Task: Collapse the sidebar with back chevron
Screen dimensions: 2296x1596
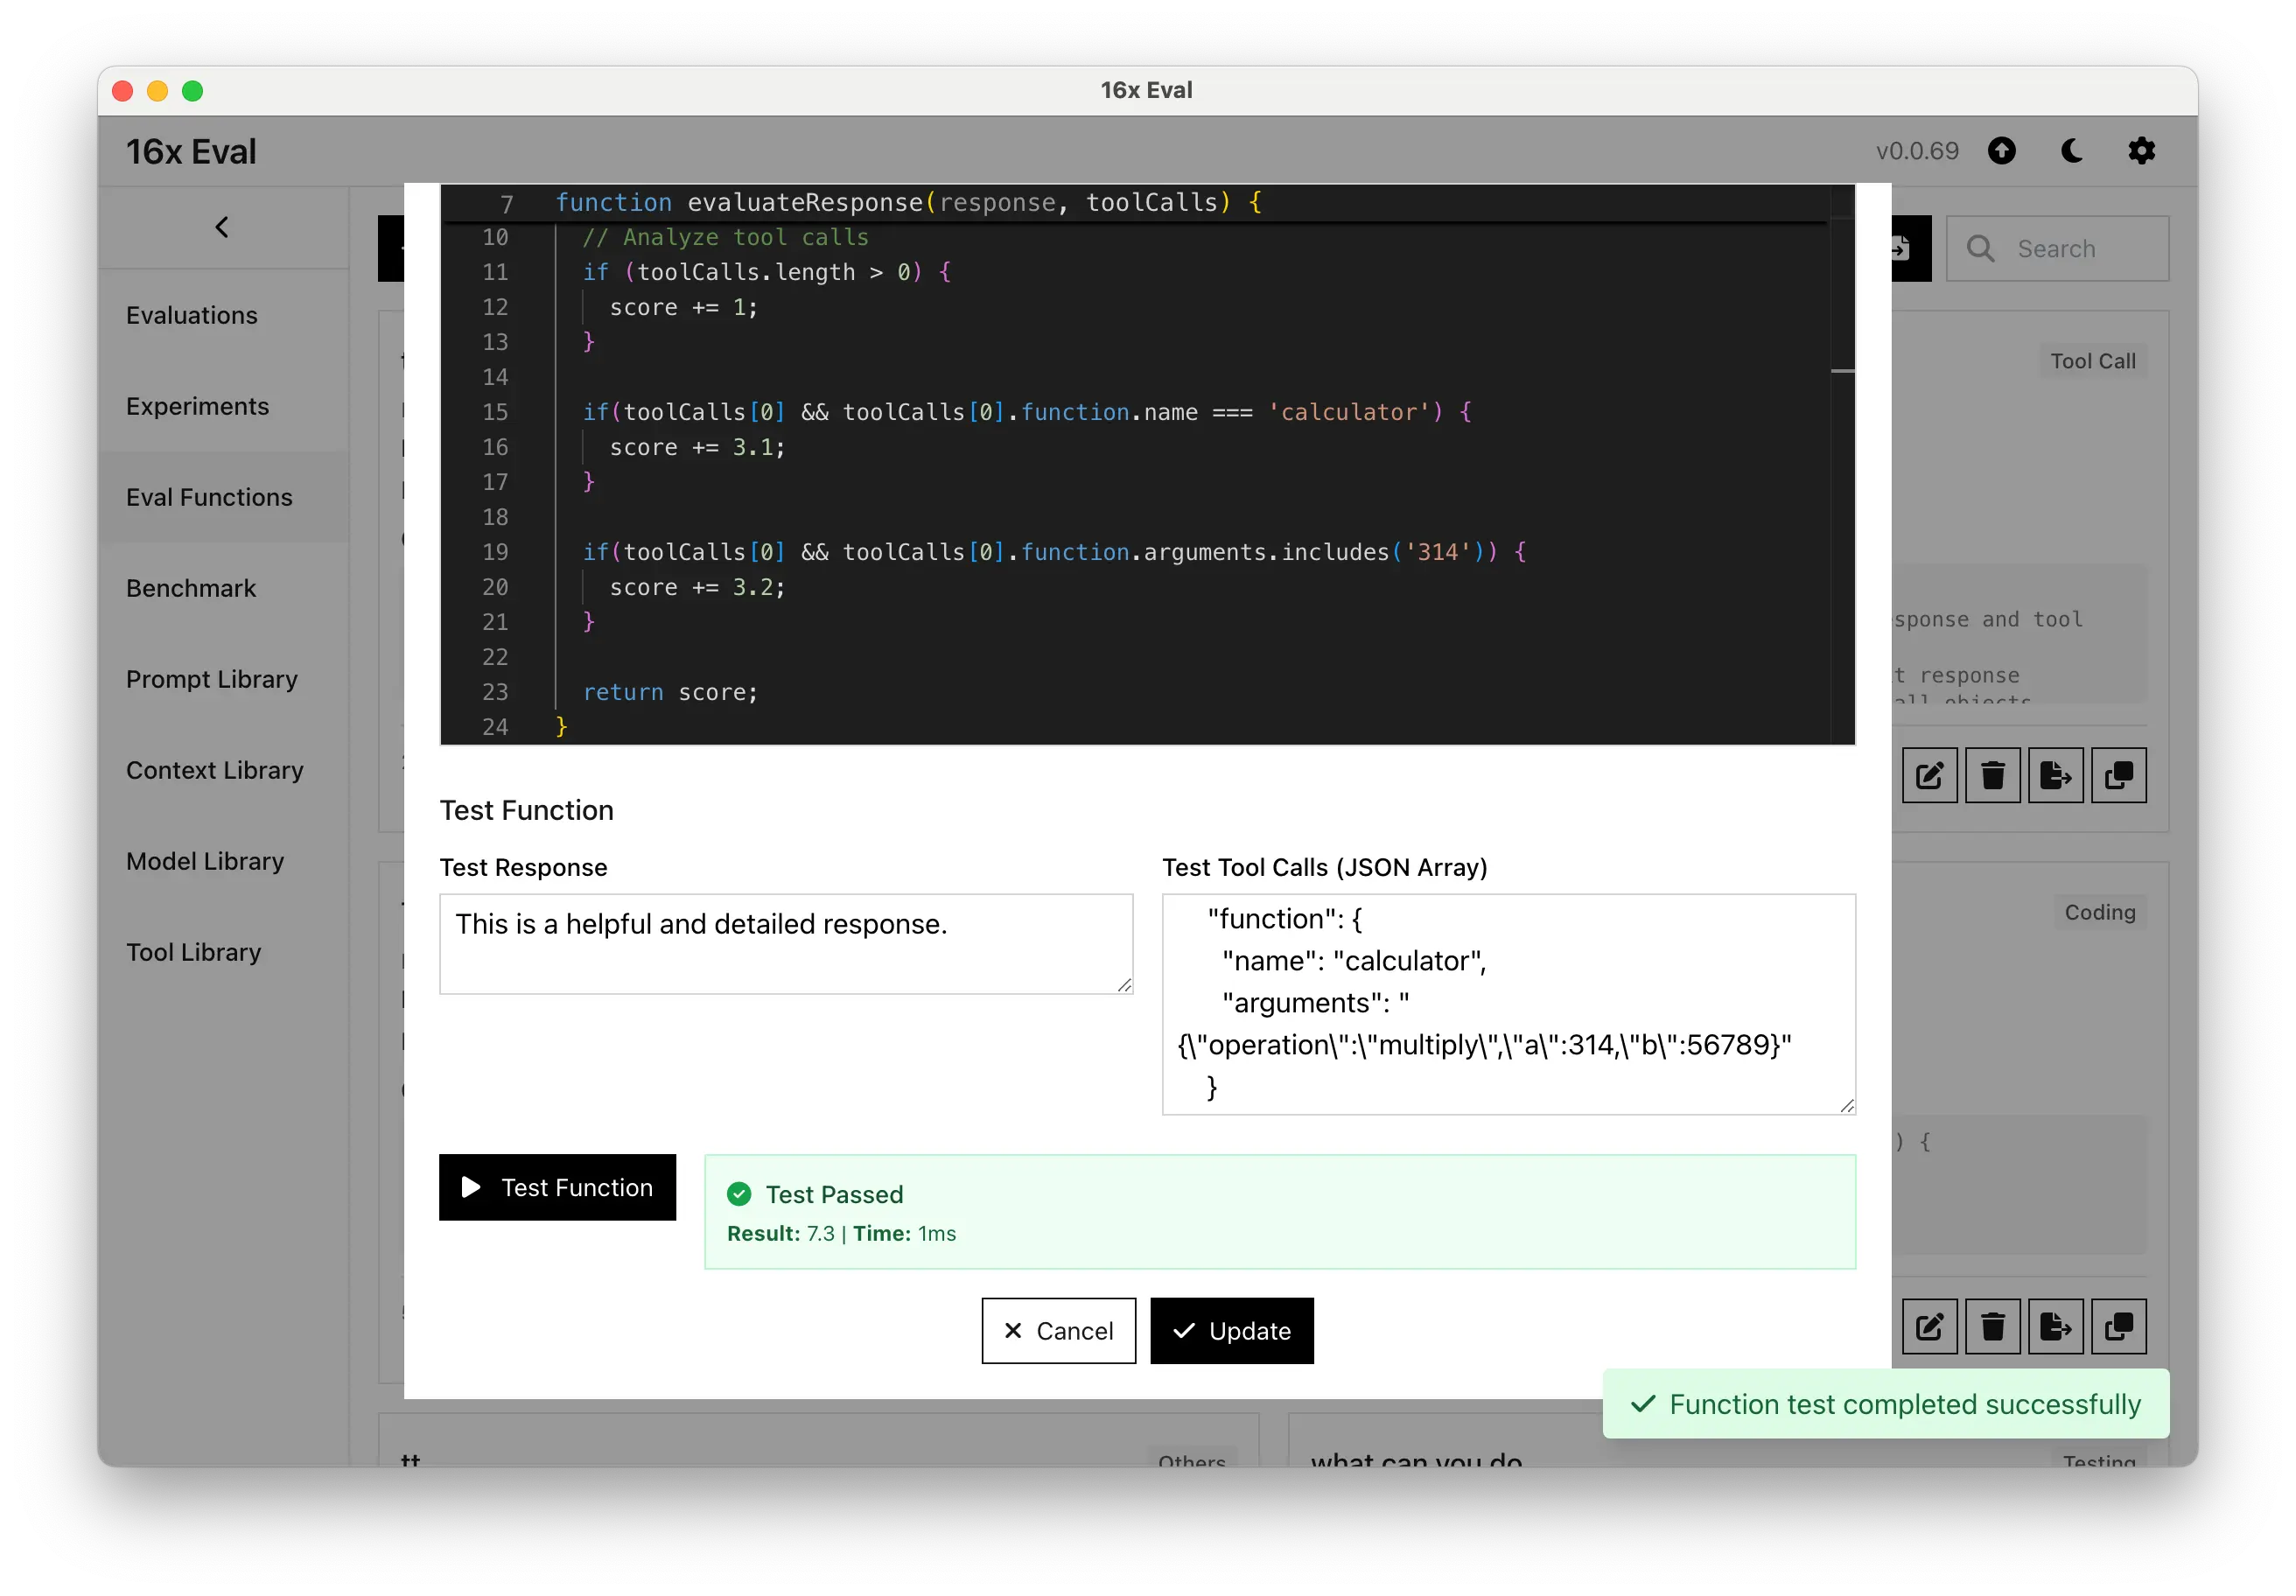Action: (x=222, y=227)
